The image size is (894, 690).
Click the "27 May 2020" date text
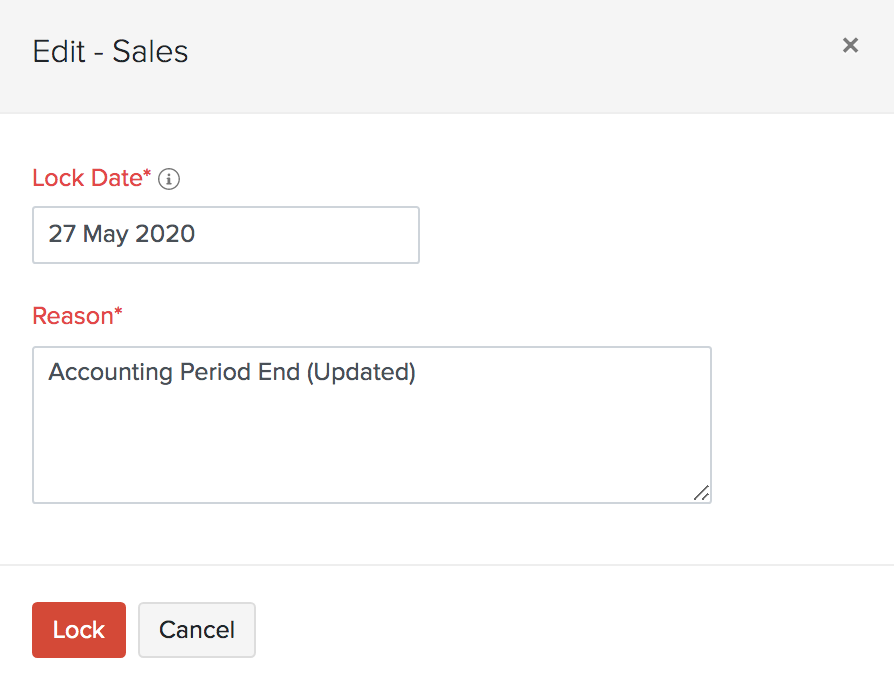pyautogui.click(x=122, y=235)
